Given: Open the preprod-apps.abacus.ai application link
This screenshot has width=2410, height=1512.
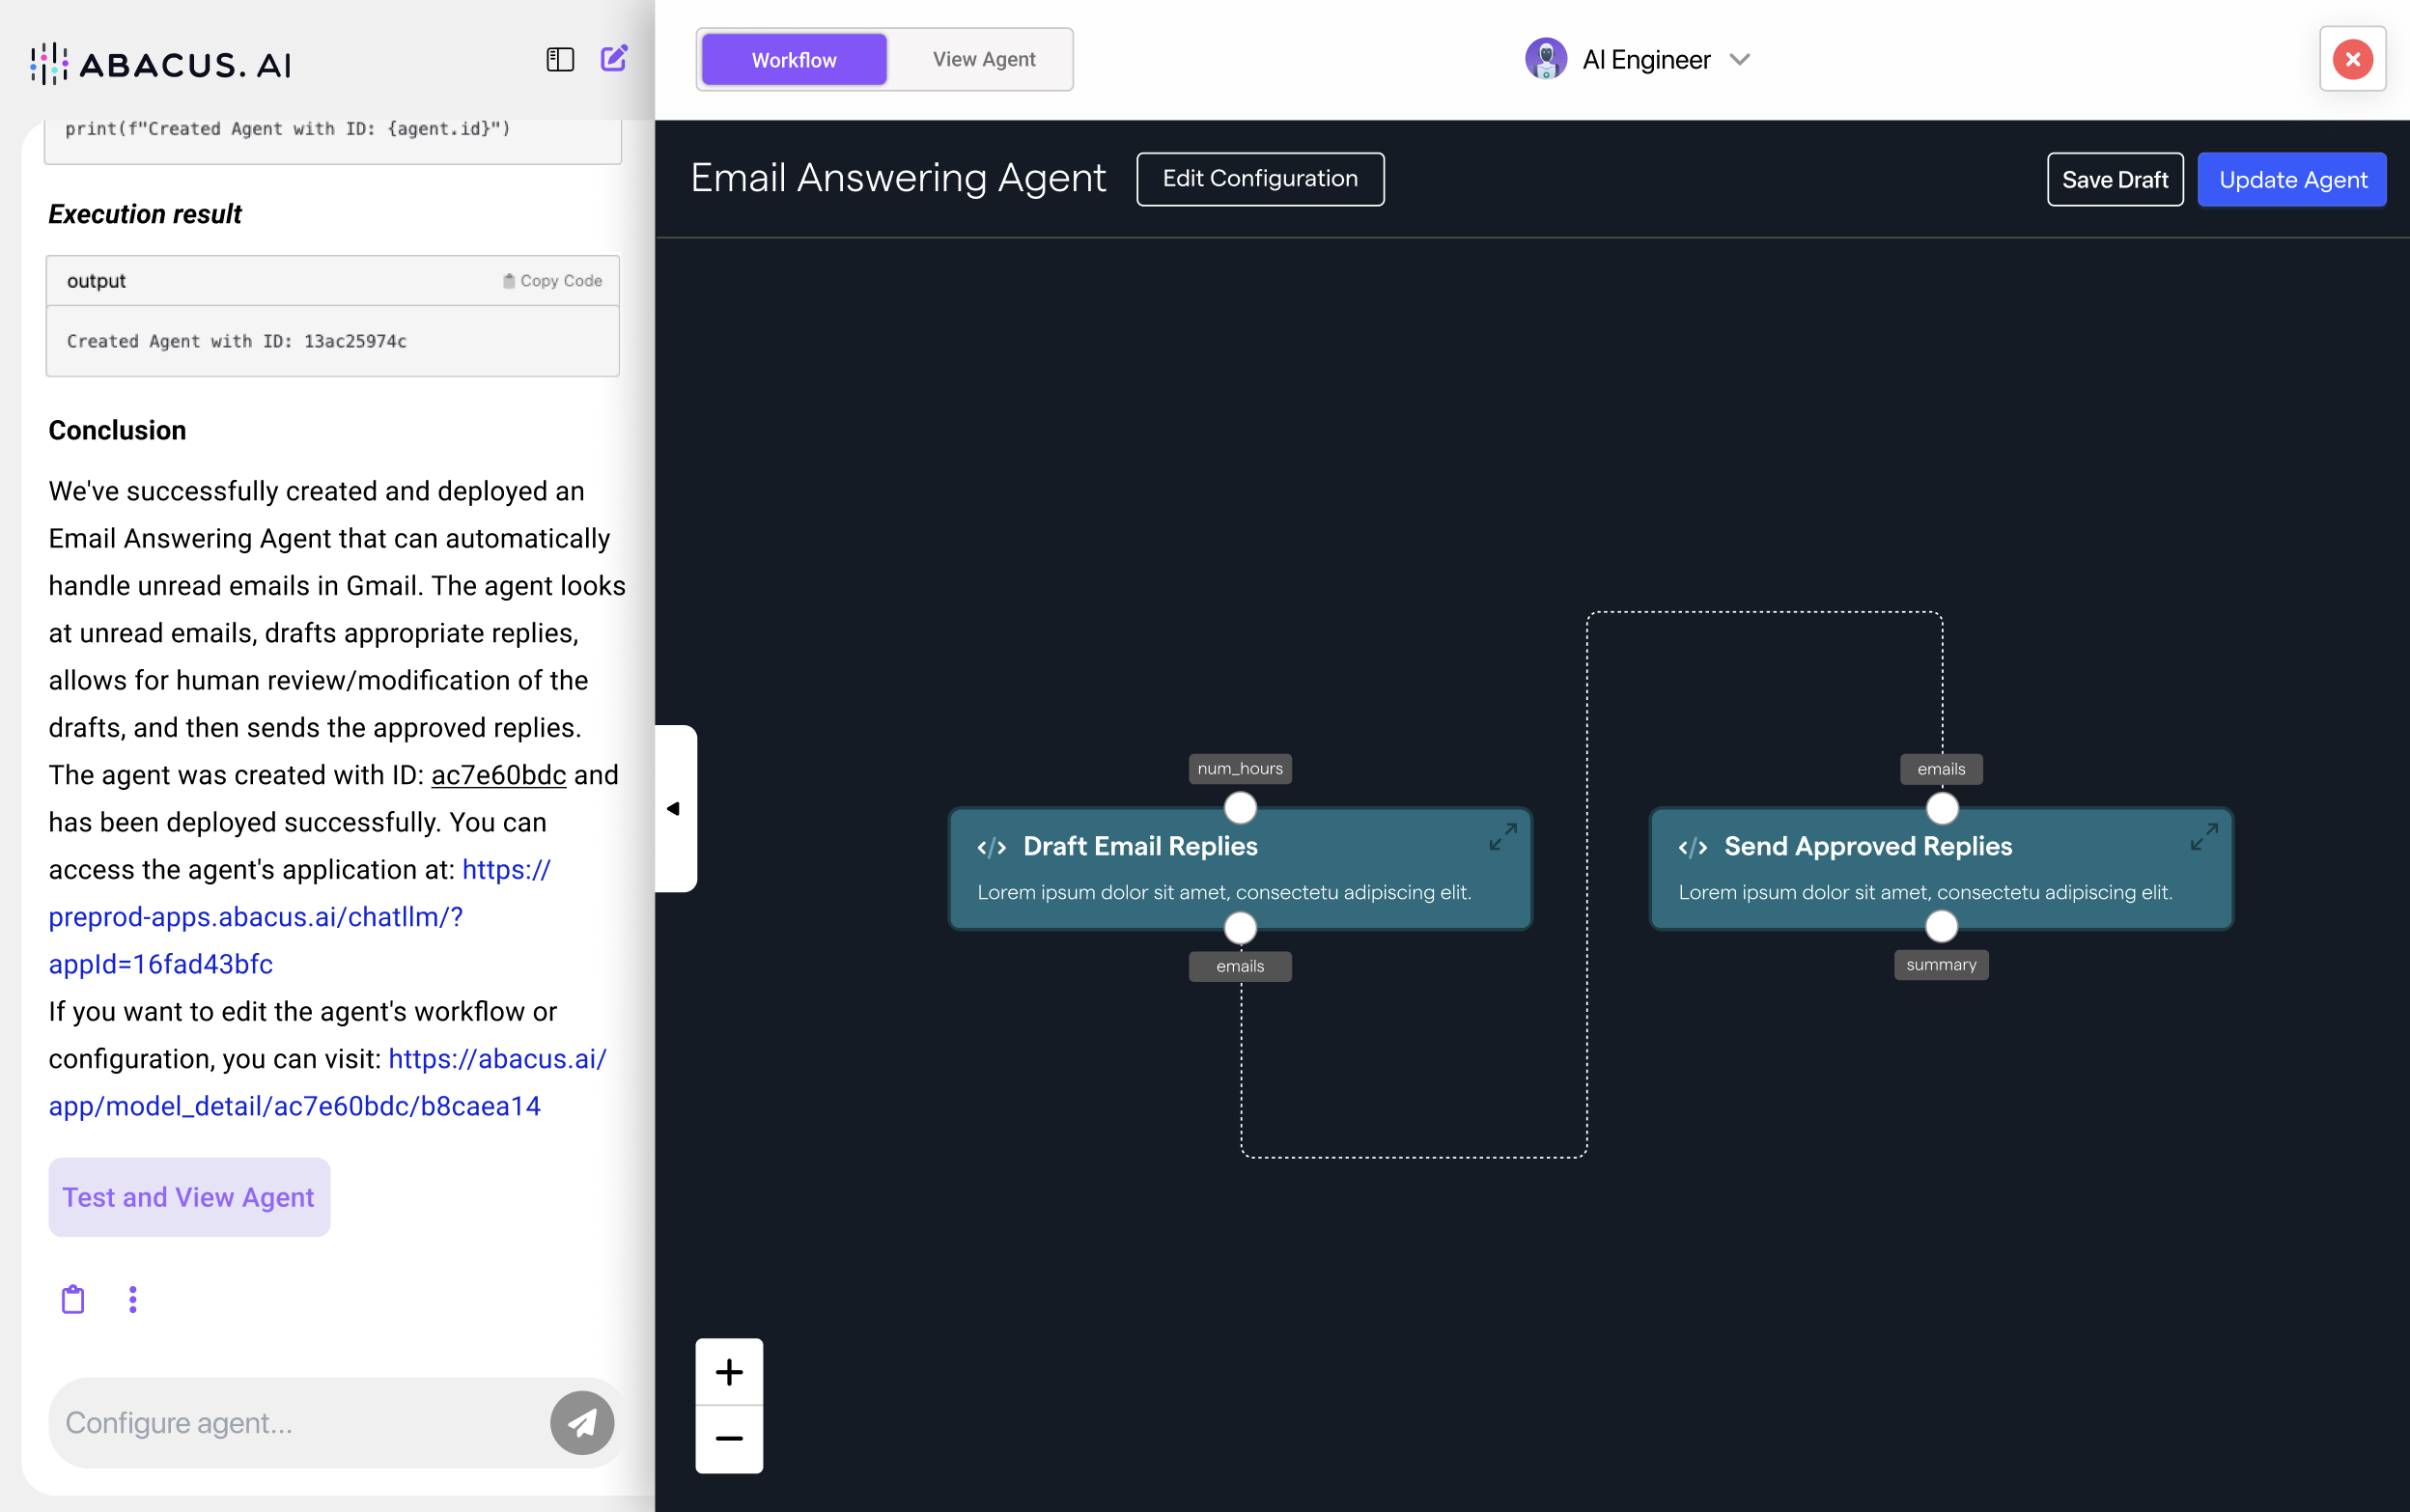Looking at the screenshot, I should [255, 917].
